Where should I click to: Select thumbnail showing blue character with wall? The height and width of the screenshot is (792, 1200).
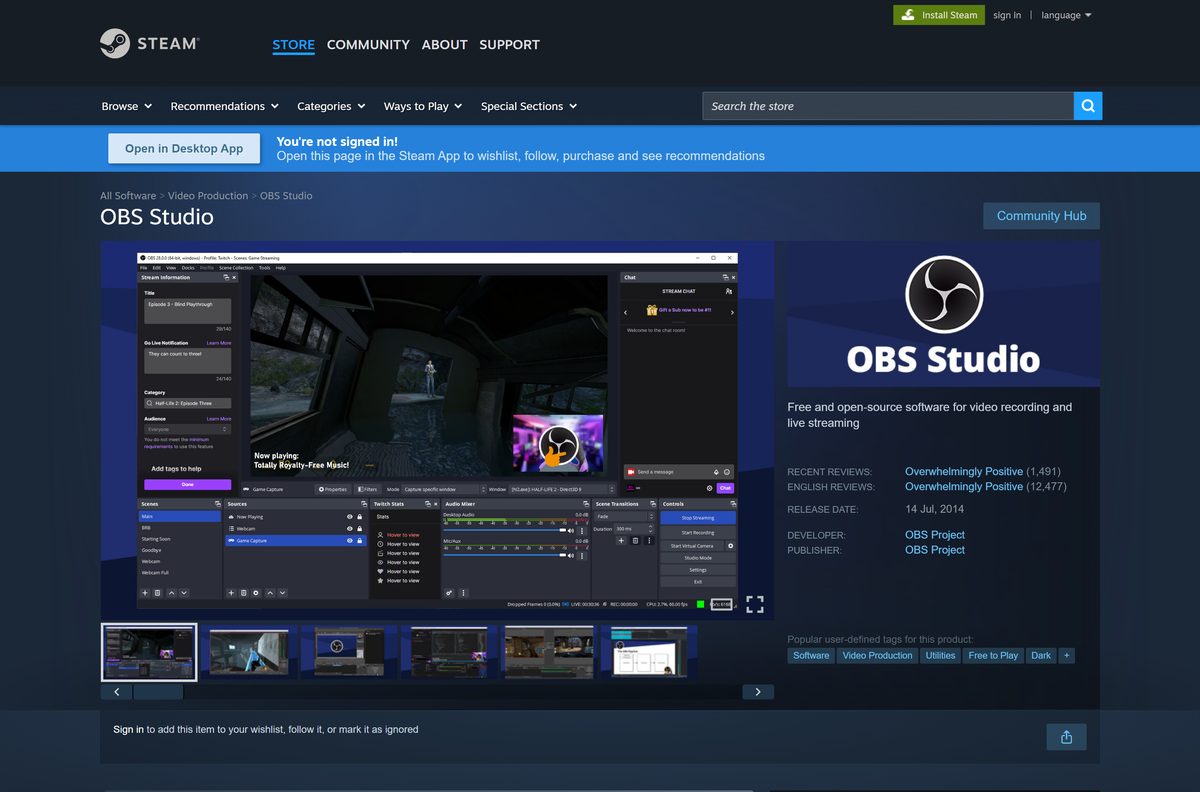click(x=249, y=652)
